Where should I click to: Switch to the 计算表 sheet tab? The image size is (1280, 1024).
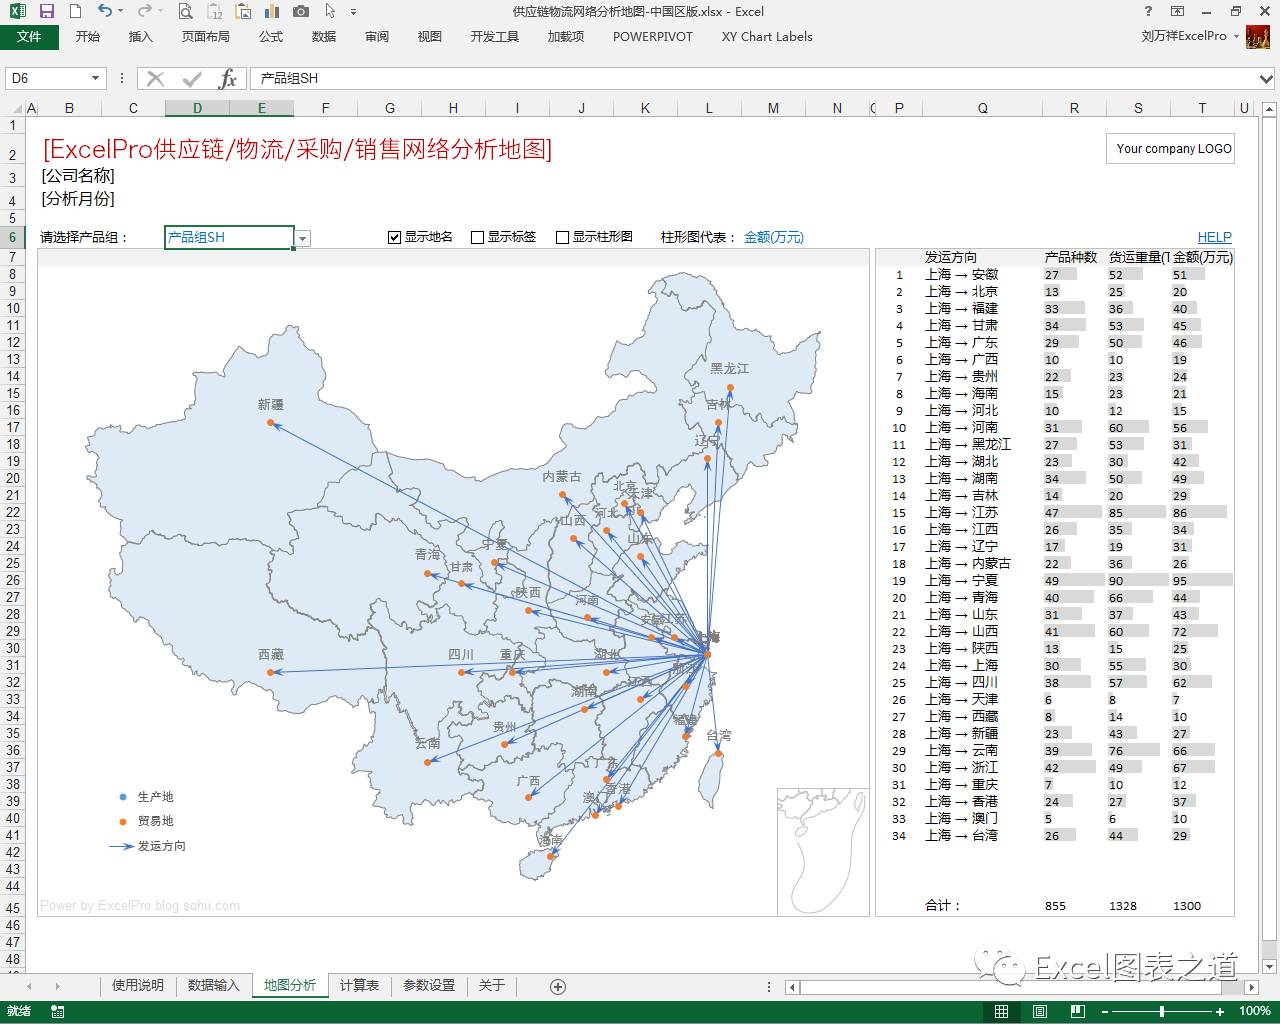[x=360, y=985]
